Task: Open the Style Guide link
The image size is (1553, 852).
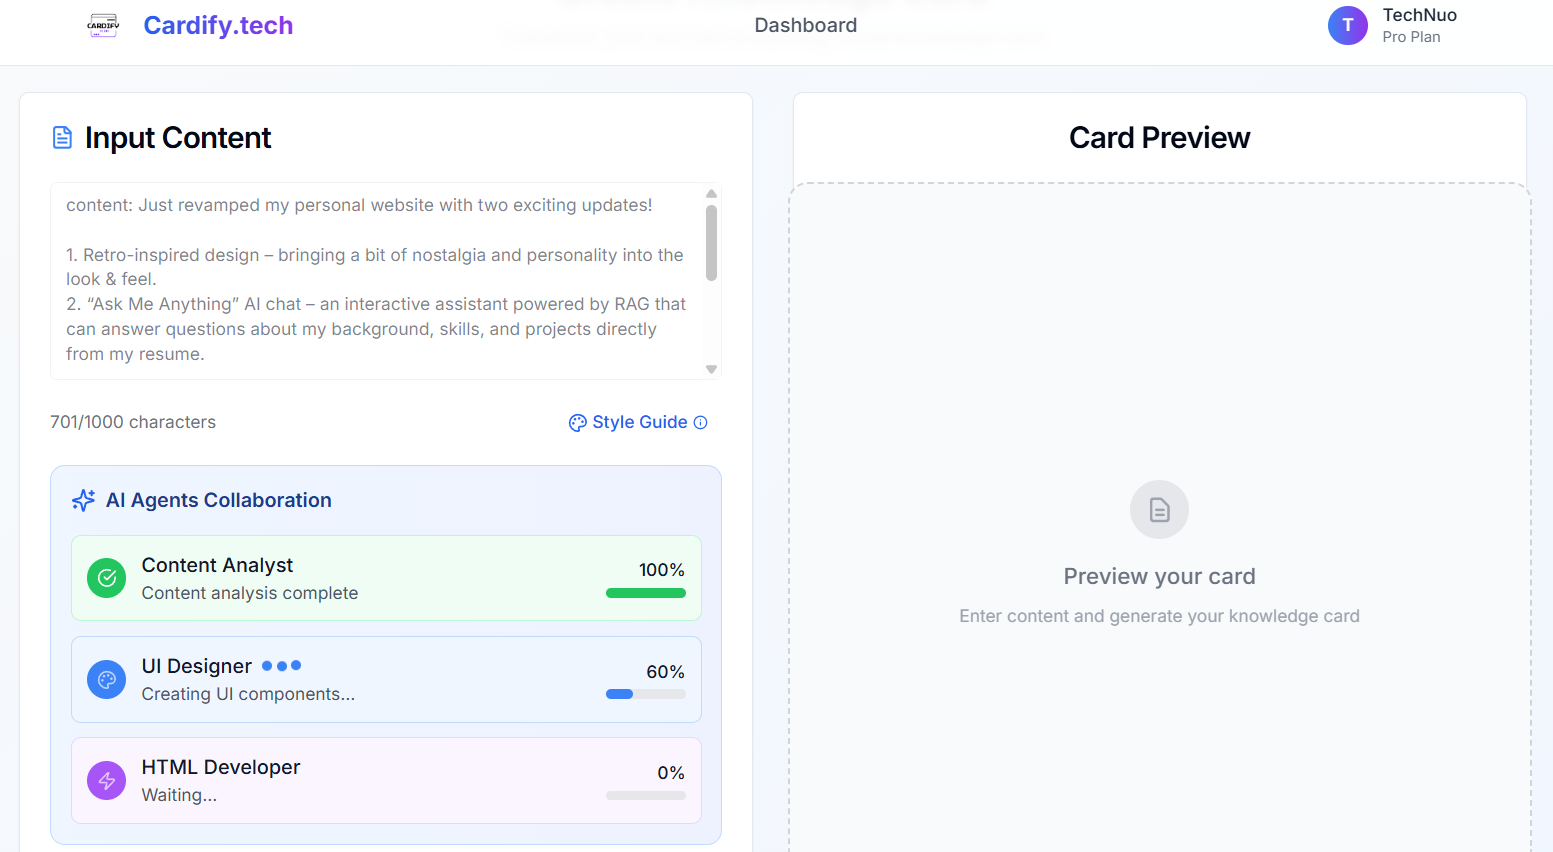Action: click(x=640, y=422)
